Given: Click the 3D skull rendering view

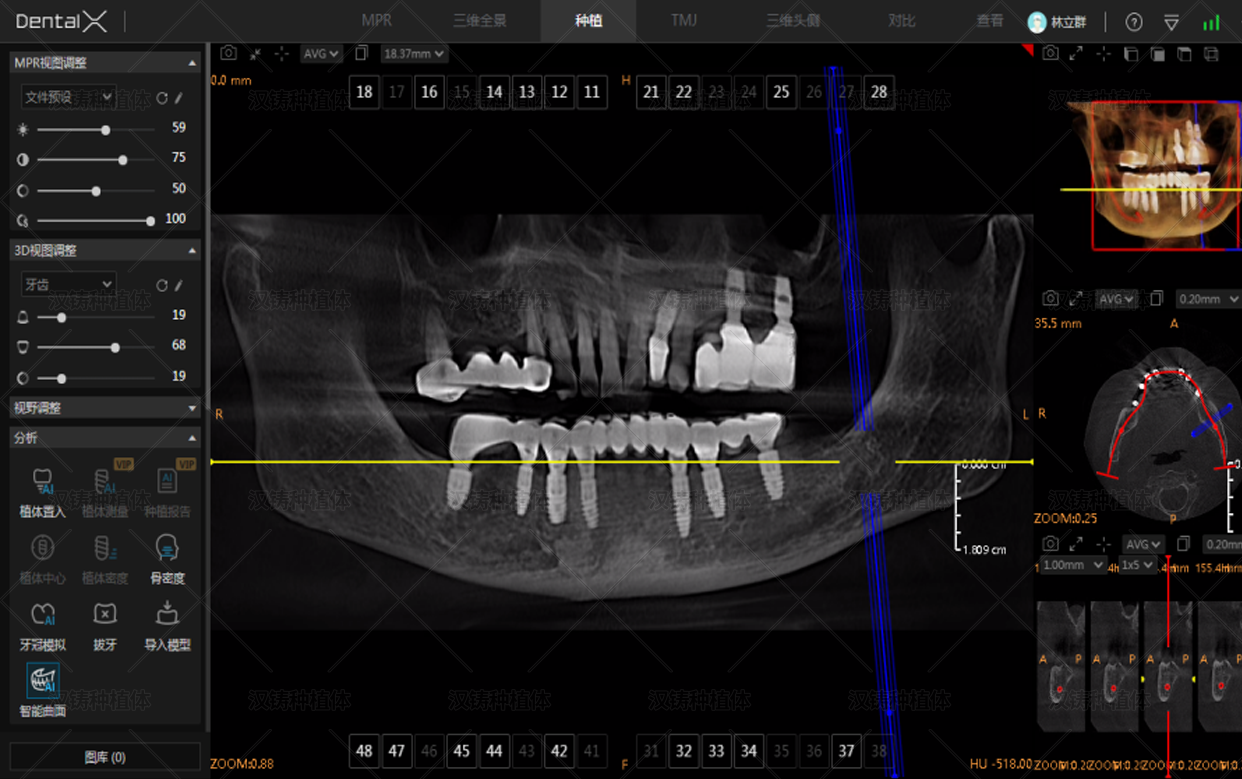Looking at the screenshot, I should 1151,175.
